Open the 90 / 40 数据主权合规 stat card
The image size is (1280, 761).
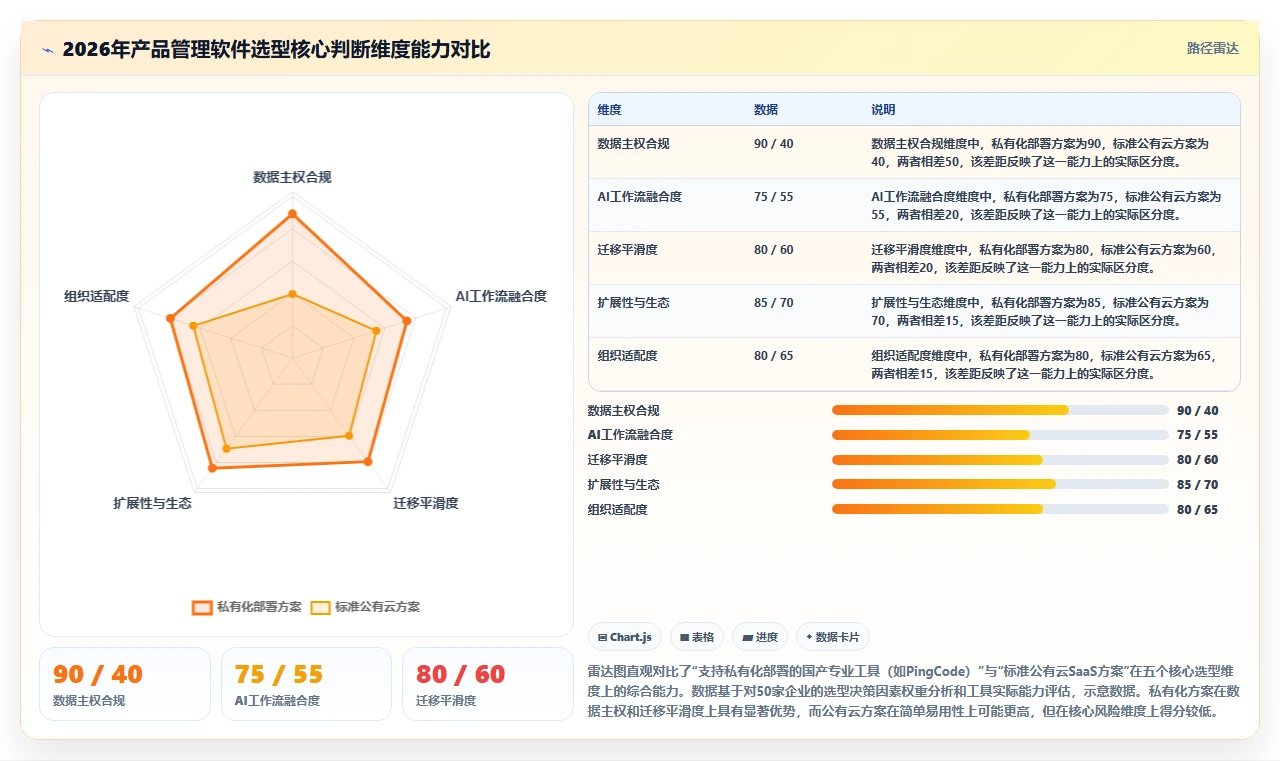point(125,684)
